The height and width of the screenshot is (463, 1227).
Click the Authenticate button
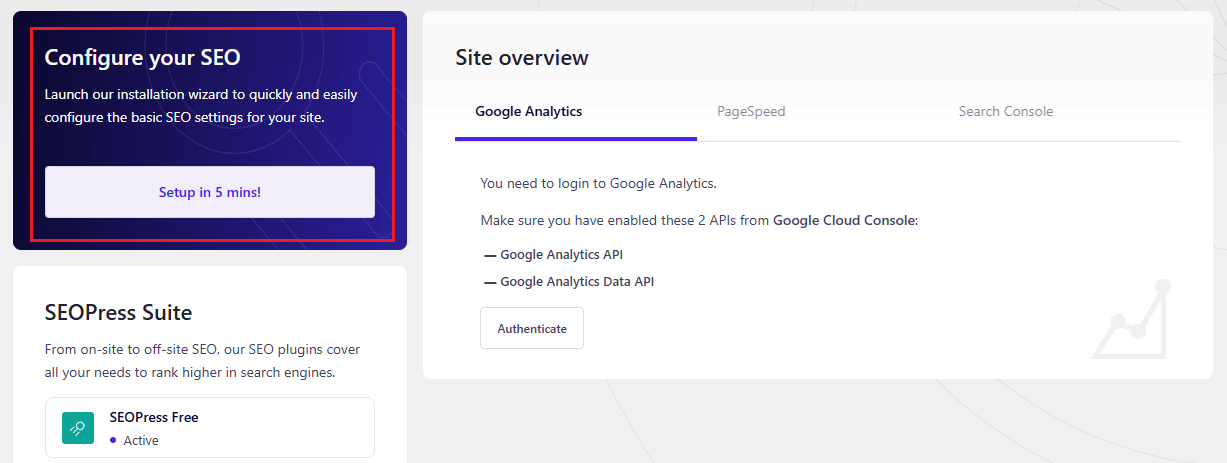(x=532, y=328)
